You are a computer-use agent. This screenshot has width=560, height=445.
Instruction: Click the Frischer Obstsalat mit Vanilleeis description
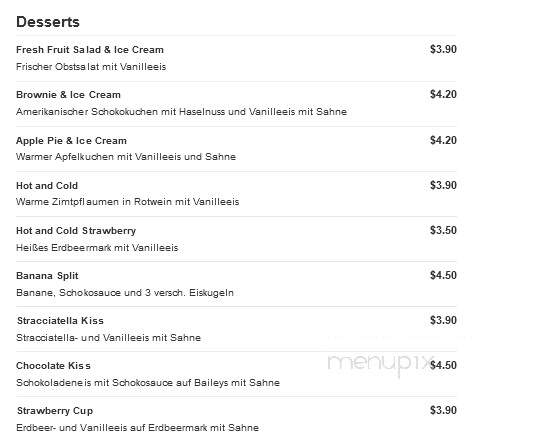pyautogui.click(x=91, y=67)
